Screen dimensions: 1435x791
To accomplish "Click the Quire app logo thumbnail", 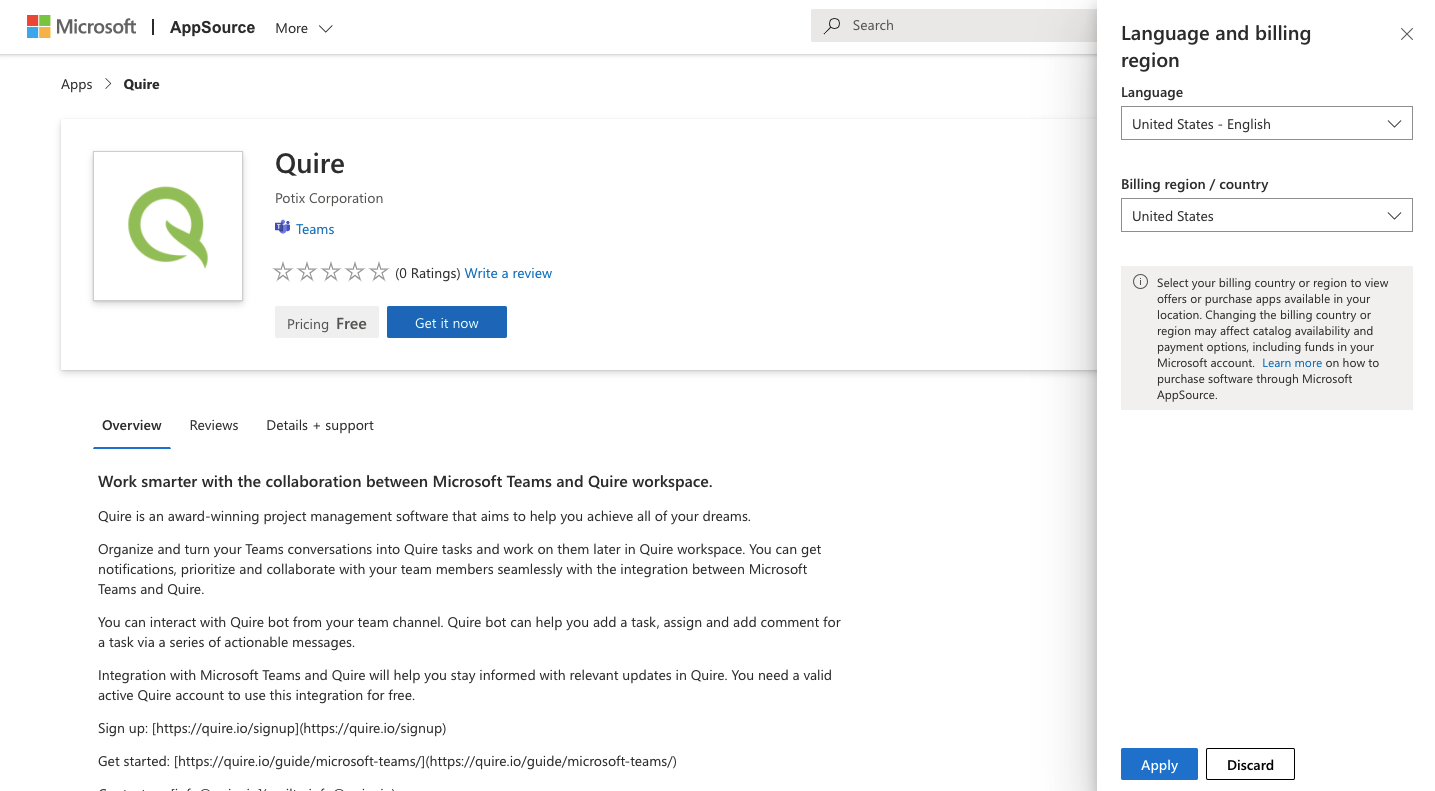I will (x=168, y=226).
